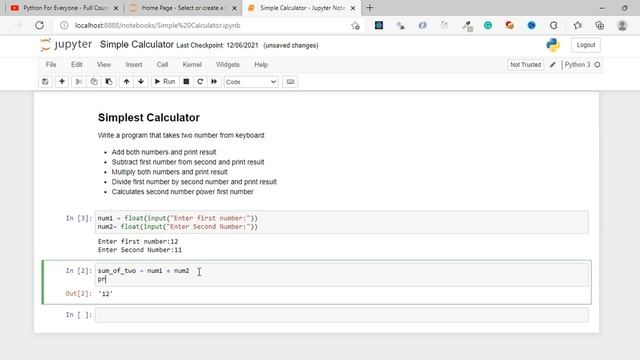Copy selected cells icon

94,82
